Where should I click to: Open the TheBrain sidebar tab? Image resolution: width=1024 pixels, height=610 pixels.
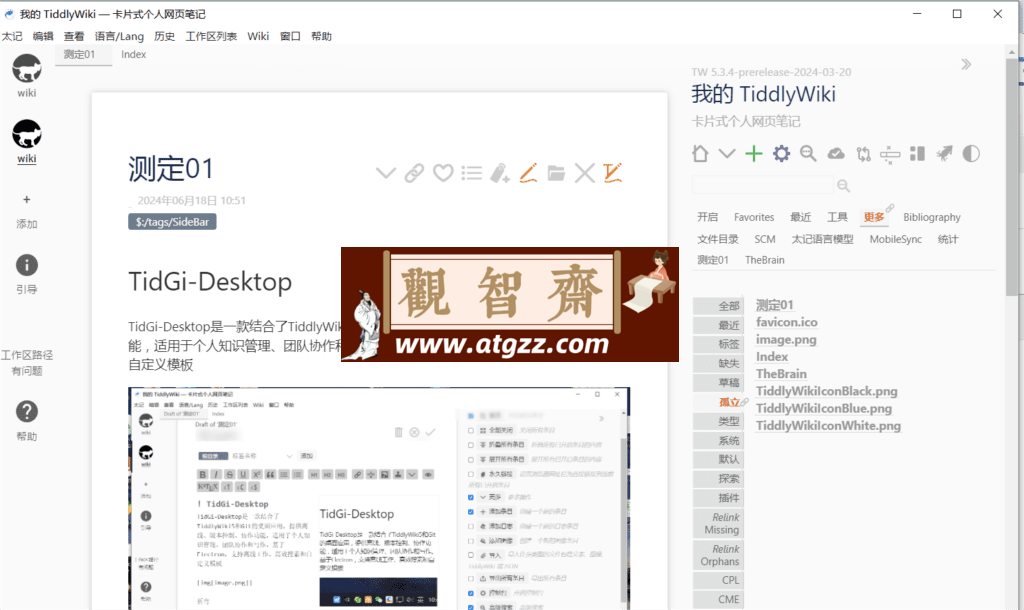pos(765,260)
